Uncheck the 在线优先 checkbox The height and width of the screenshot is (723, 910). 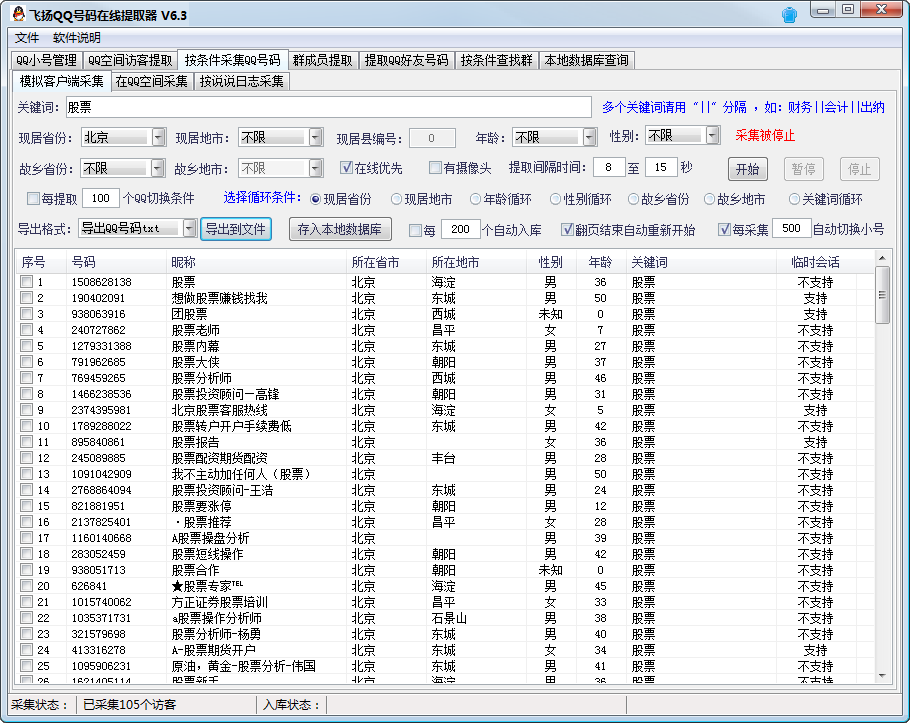click(347, 168)
